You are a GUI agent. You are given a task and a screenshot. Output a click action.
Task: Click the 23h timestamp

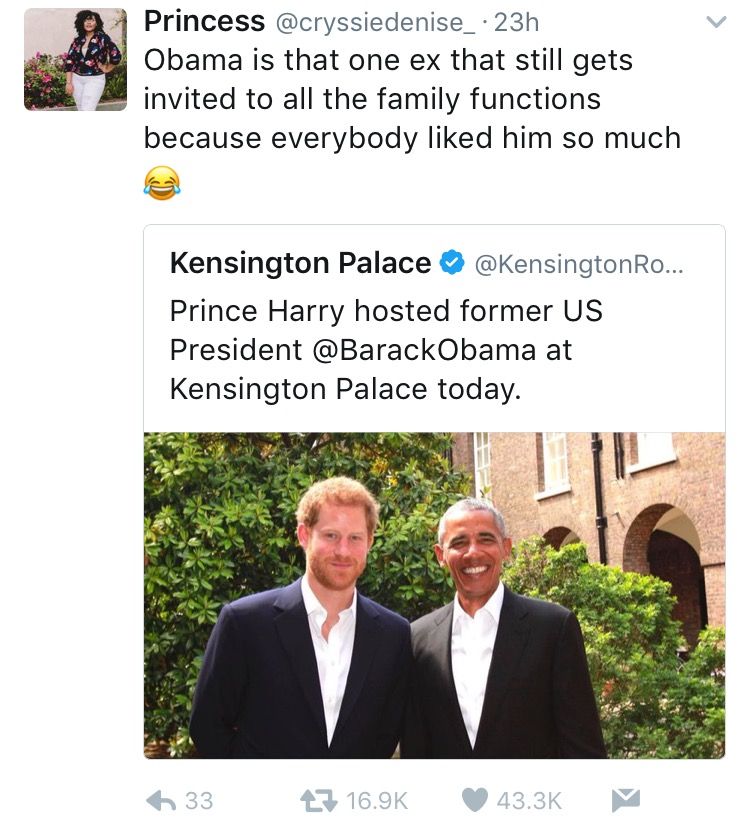[x=517, y=22]
